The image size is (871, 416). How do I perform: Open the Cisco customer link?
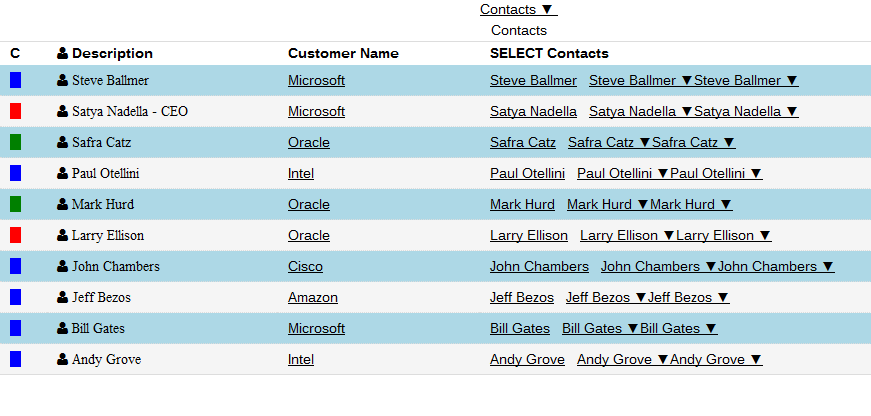point(305,266)
